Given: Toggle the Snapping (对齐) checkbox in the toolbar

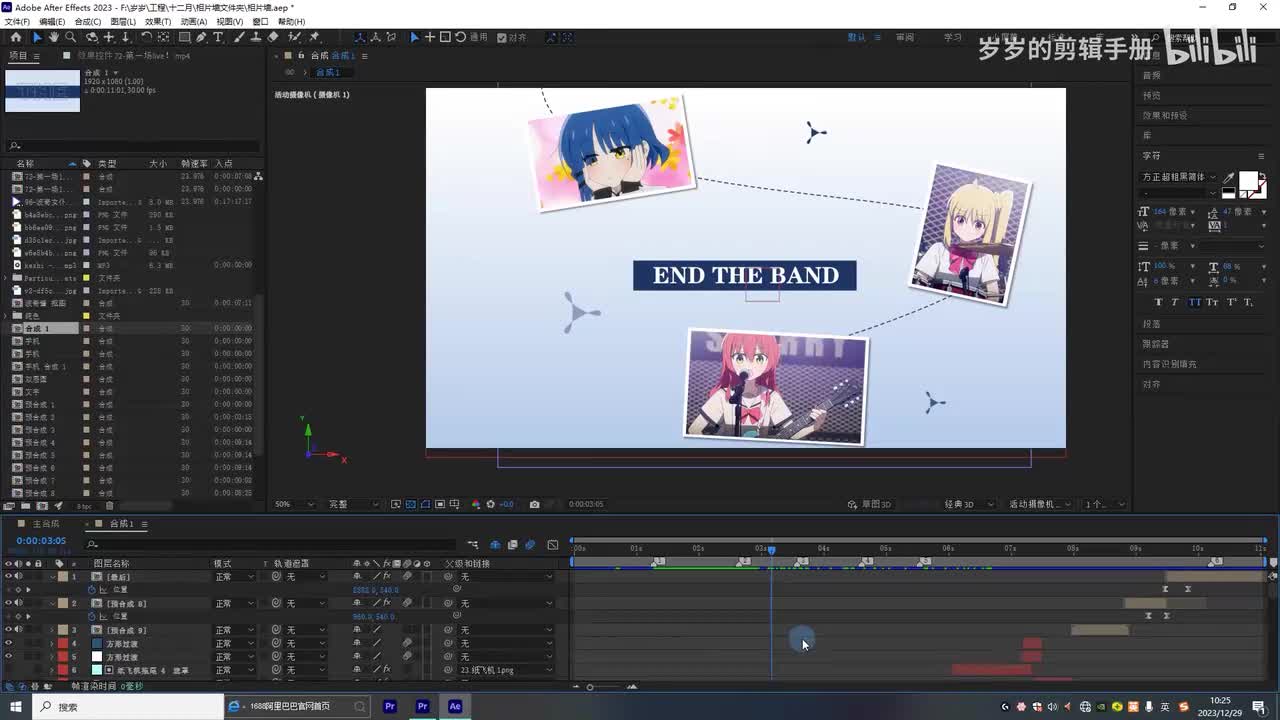Looking at the screenshot, I should pos(502,37).
